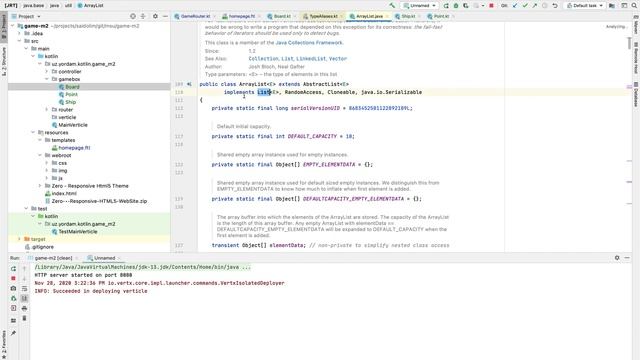Collapse the gamebox package node
640x360 pixels.
(47, 79)
